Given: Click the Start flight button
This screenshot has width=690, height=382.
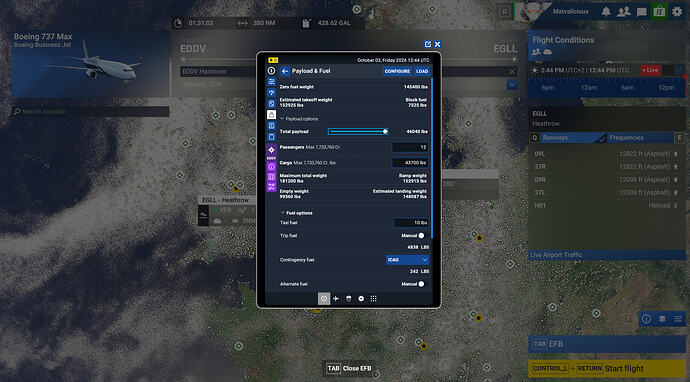Looking at the screenshot, I should tap(607, 368).
